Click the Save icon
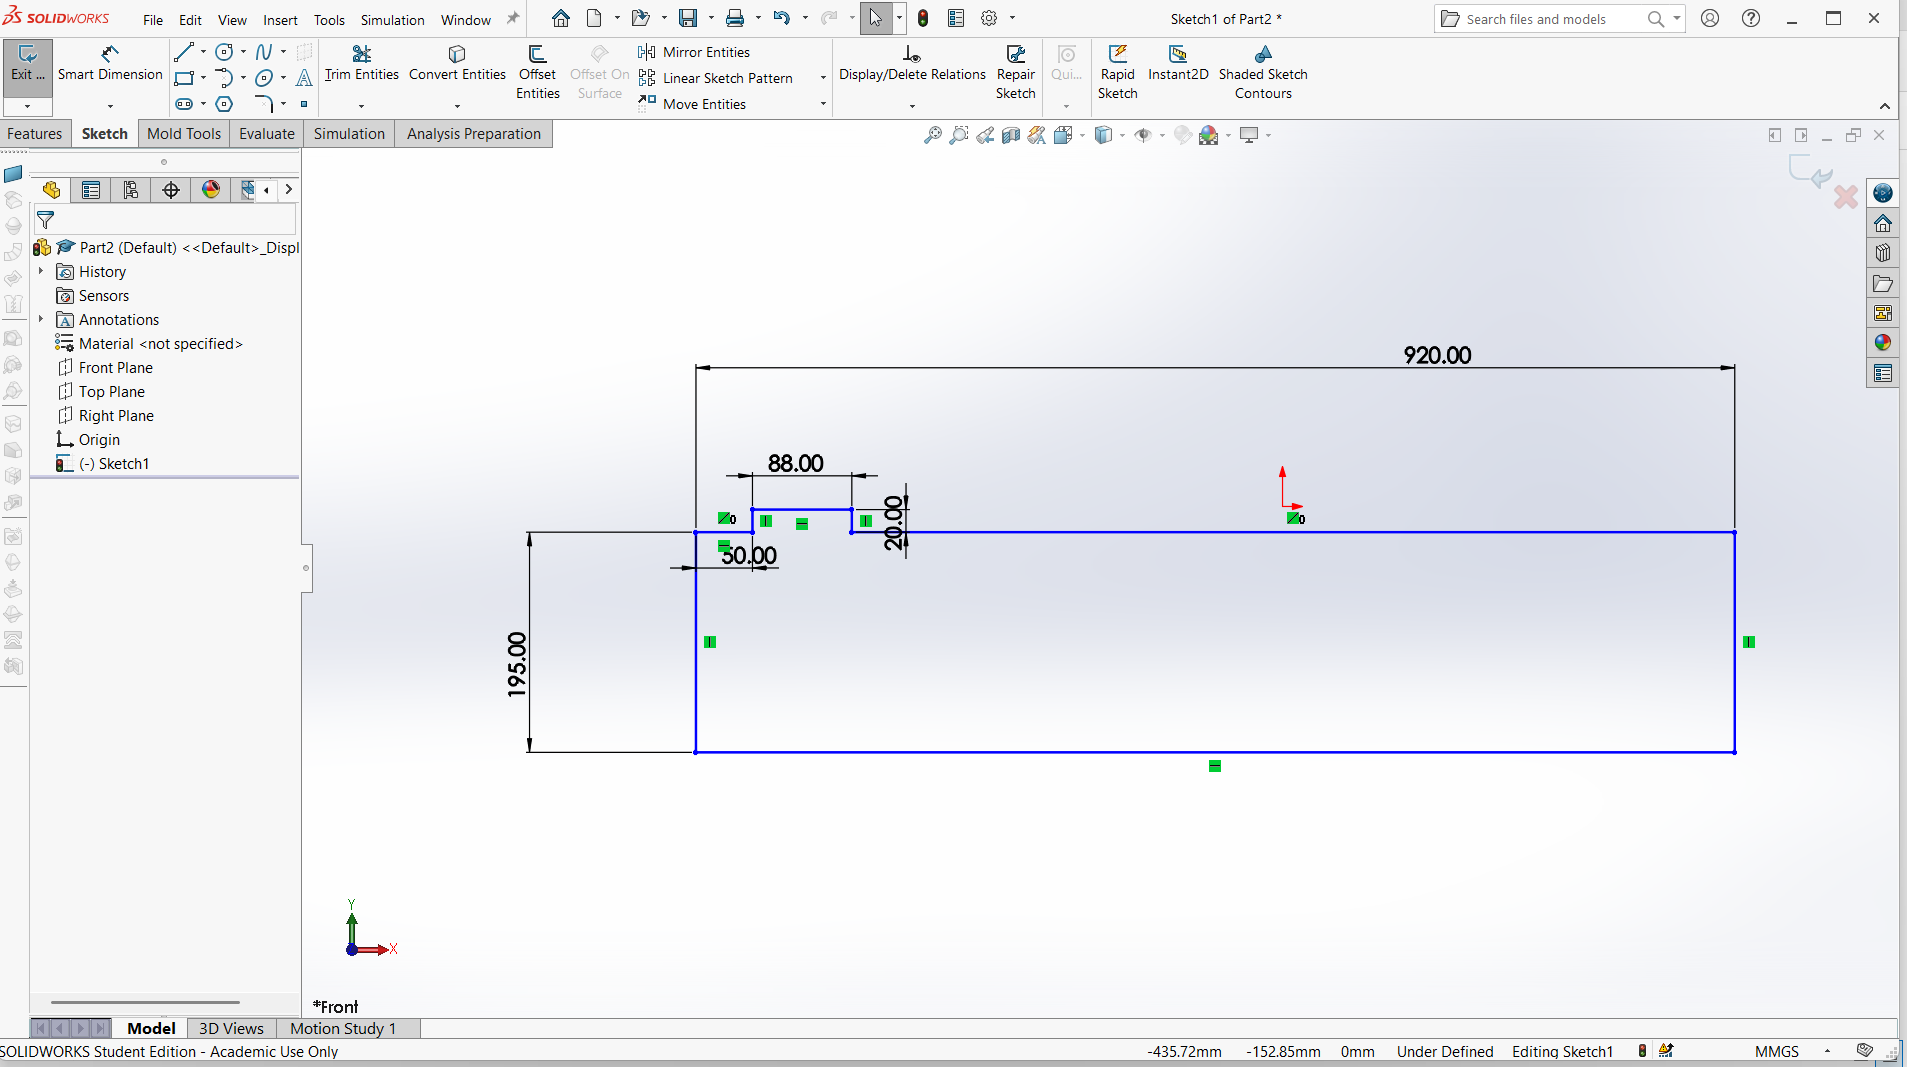 click(x=688, y=18)
